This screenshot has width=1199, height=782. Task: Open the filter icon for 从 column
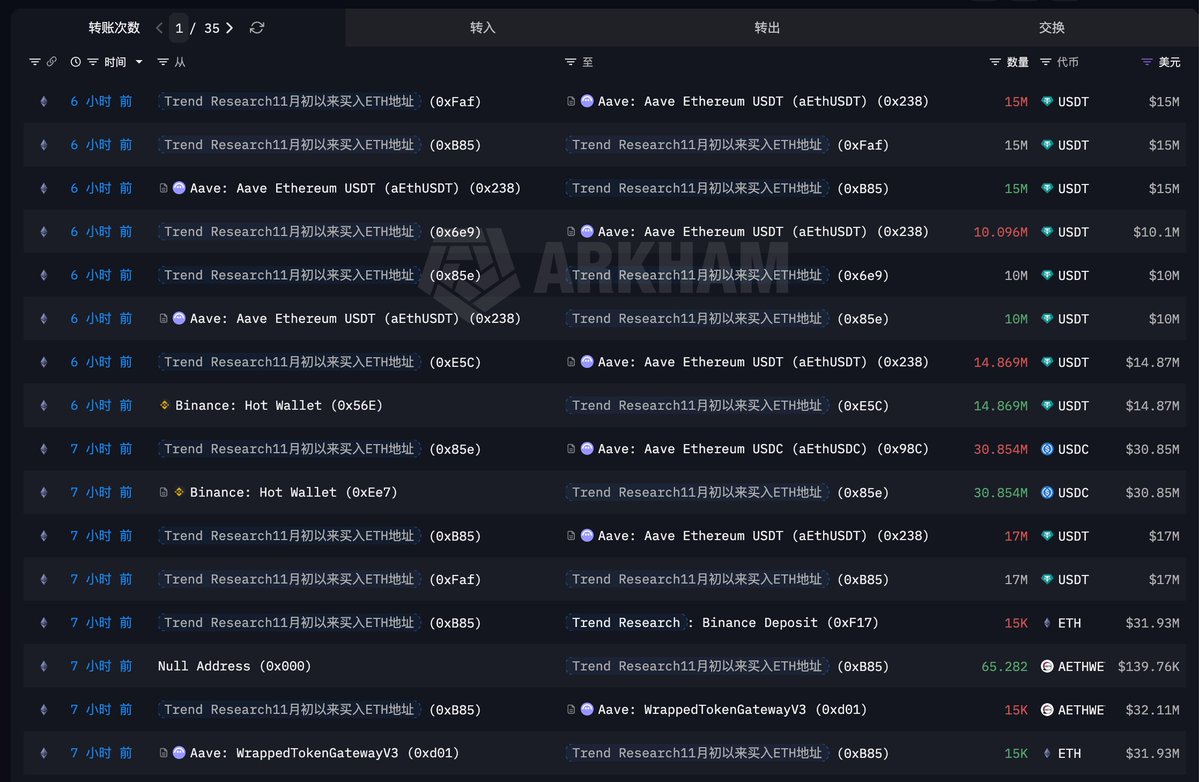pos(163,62)
